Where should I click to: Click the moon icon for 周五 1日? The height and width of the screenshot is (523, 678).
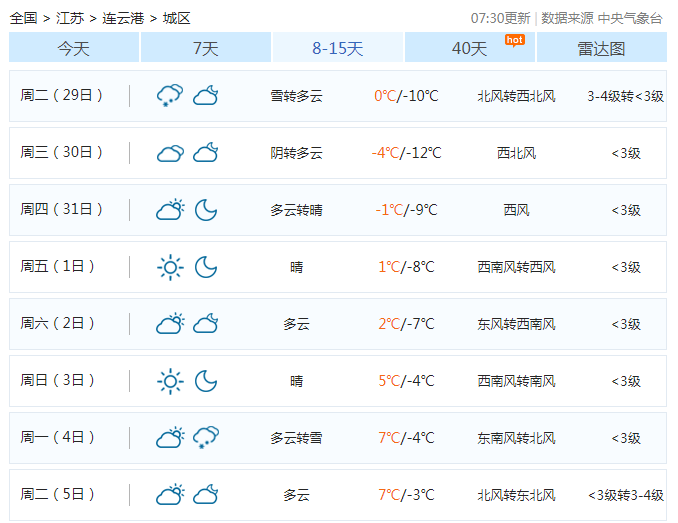click(206, 267)
